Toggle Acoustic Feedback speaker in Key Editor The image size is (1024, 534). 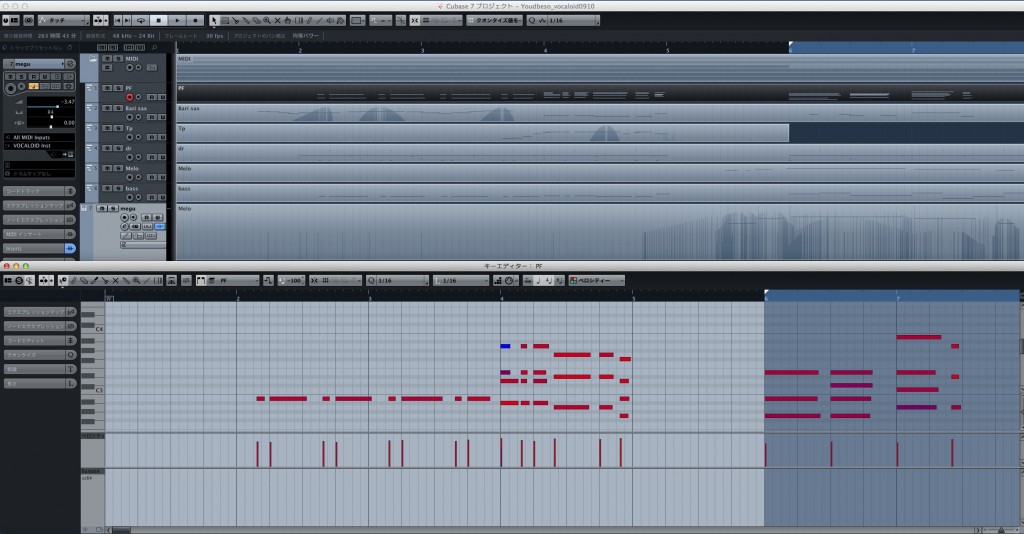[x=29, y=280]
